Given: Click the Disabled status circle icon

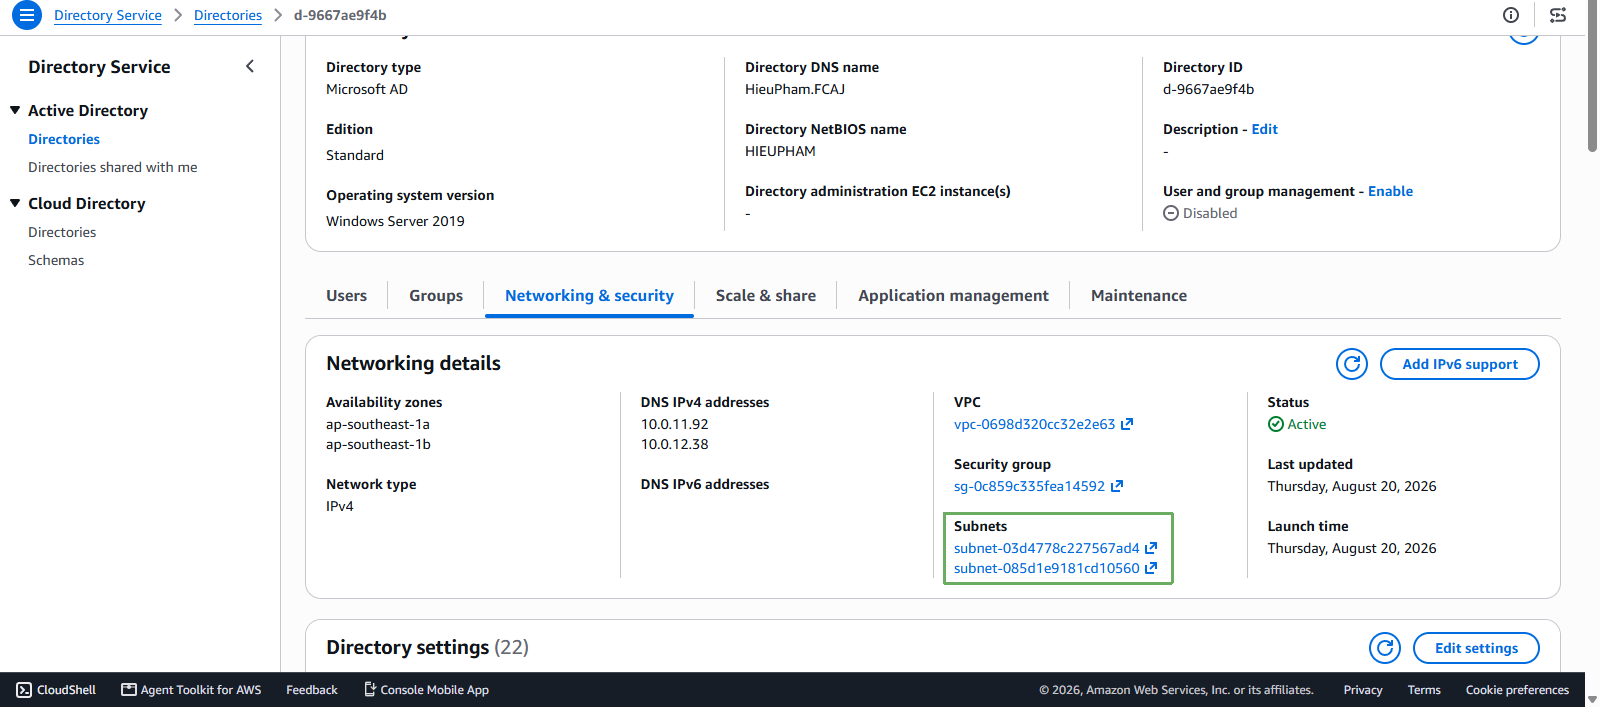Looking at the screenshot, I should pos(1171,213).
